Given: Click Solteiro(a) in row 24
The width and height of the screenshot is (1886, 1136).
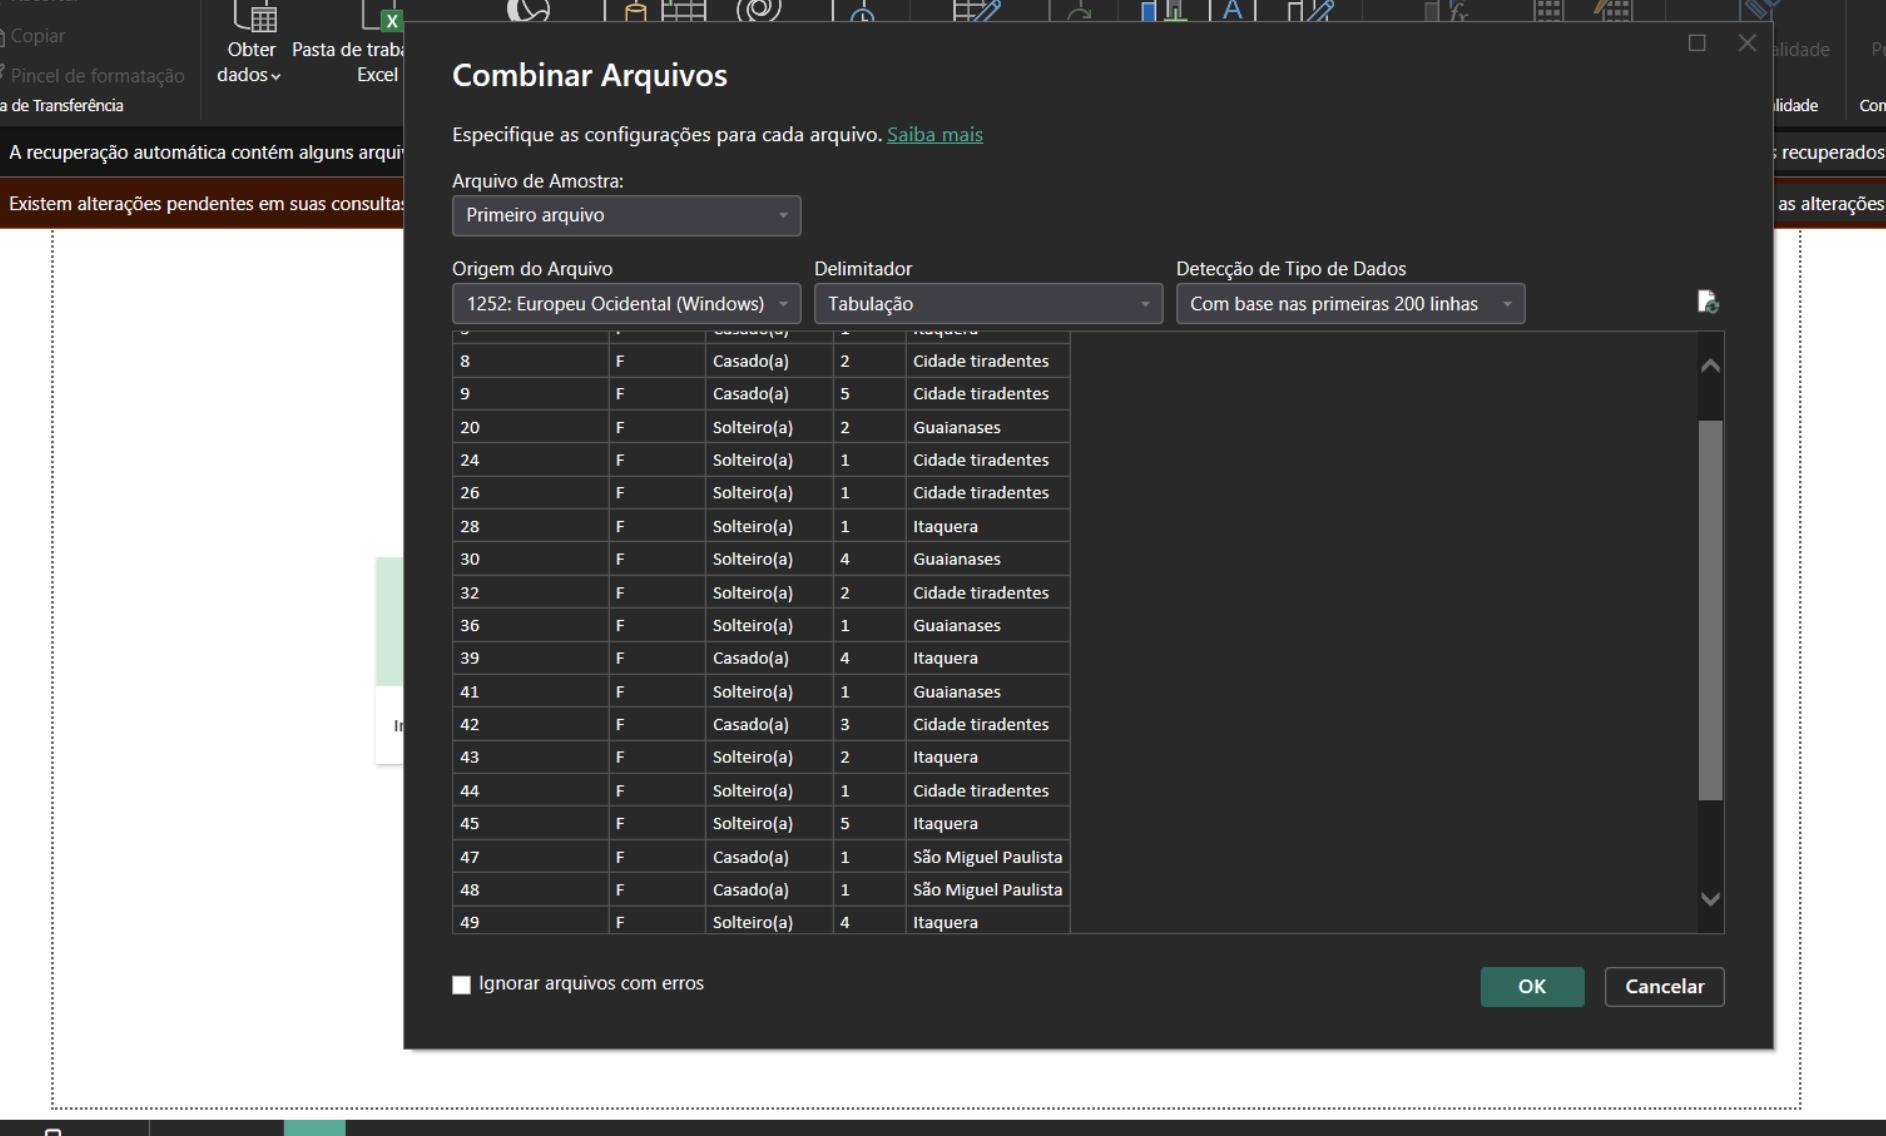Looking at the screenshot, I should [769, 460].
